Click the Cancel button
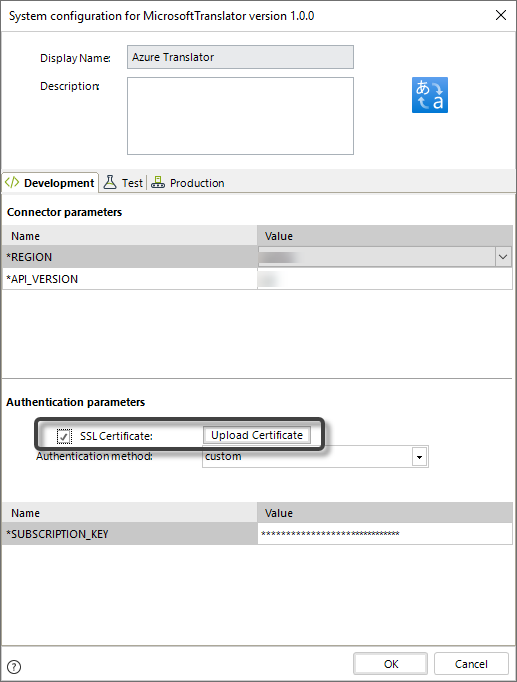 pyautogui.click(x=471, y=664)
